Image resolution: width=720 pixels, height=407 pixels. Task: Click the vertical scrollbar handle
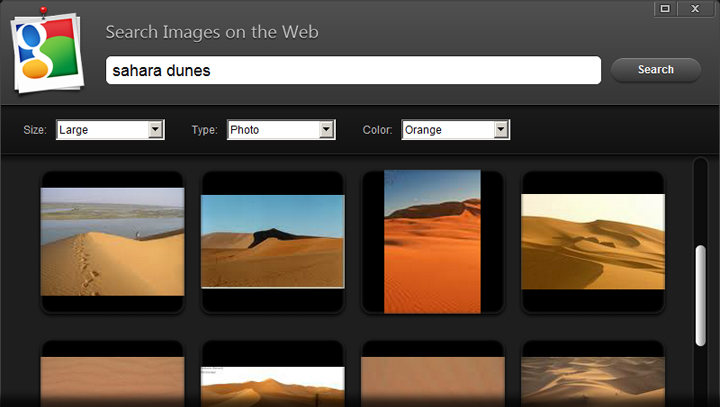700,296
